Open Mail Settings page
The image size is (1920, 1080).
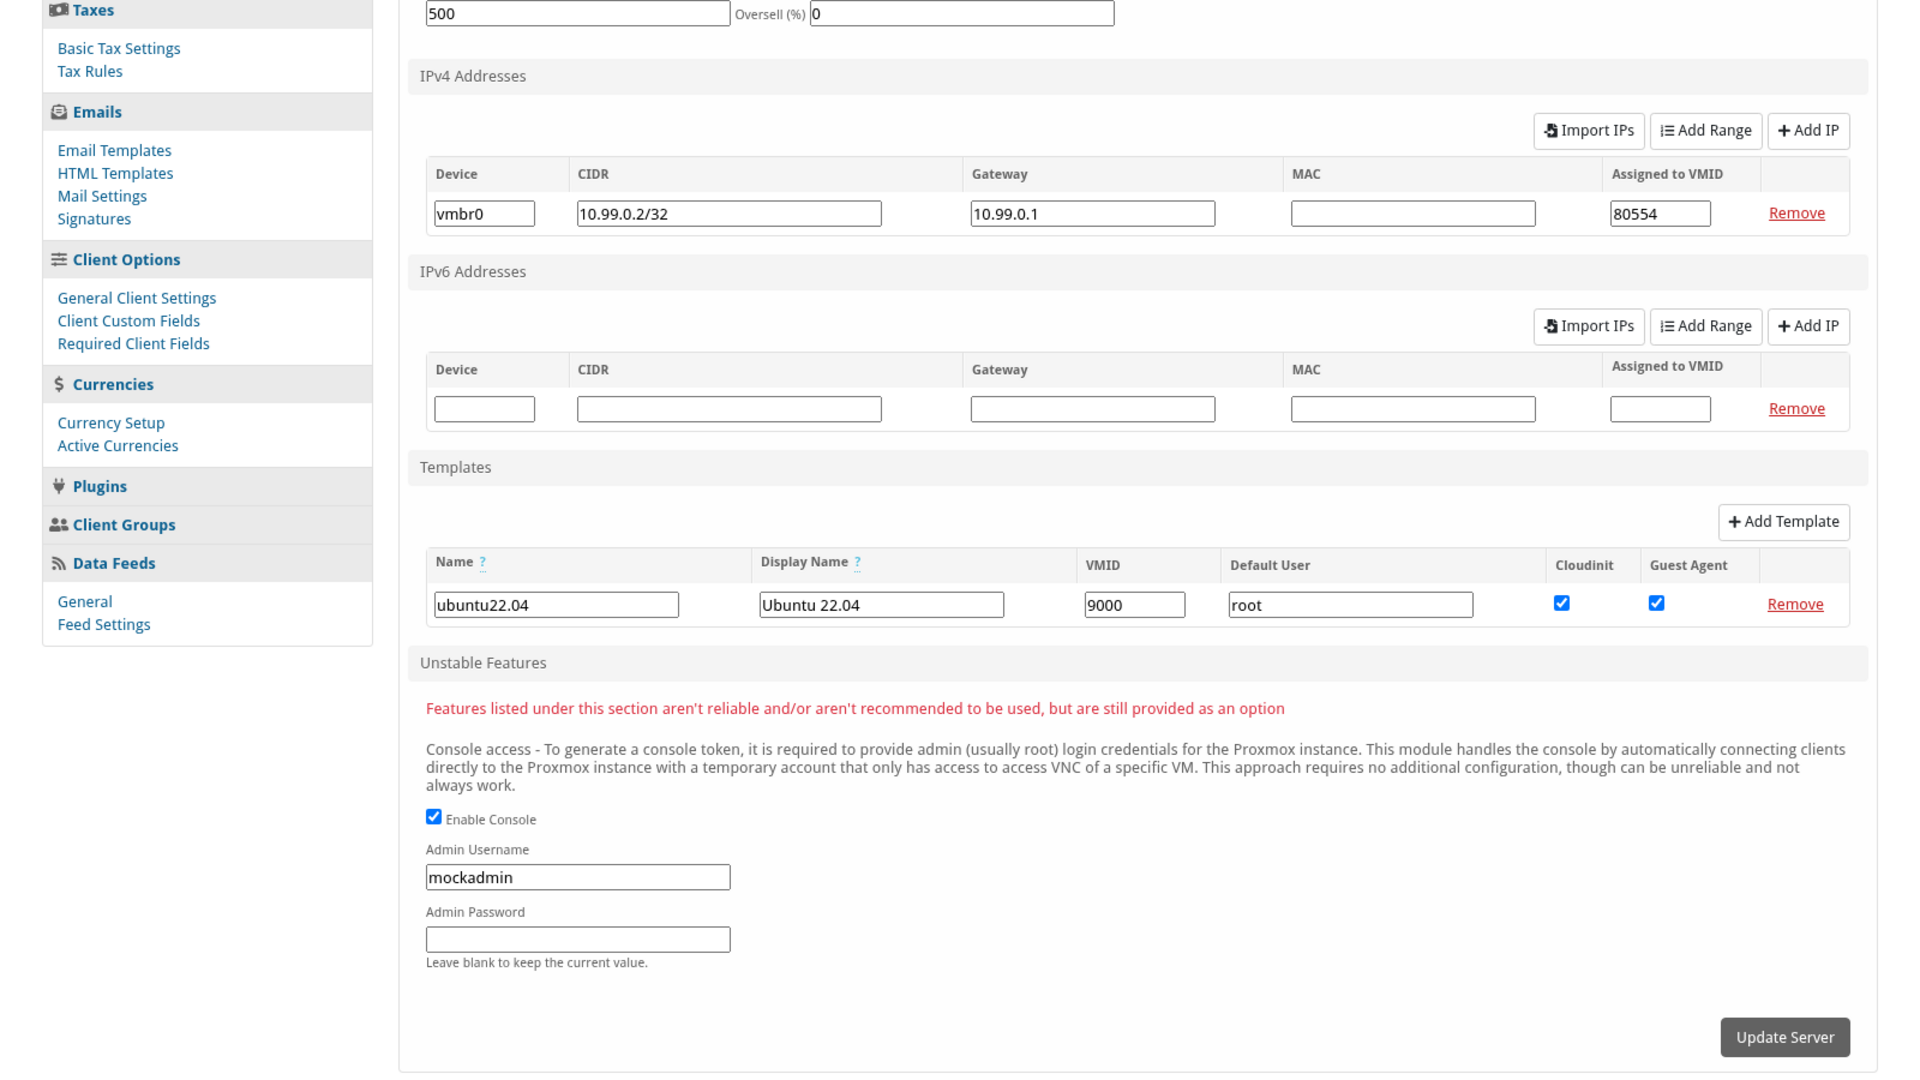tap(102, 196)
